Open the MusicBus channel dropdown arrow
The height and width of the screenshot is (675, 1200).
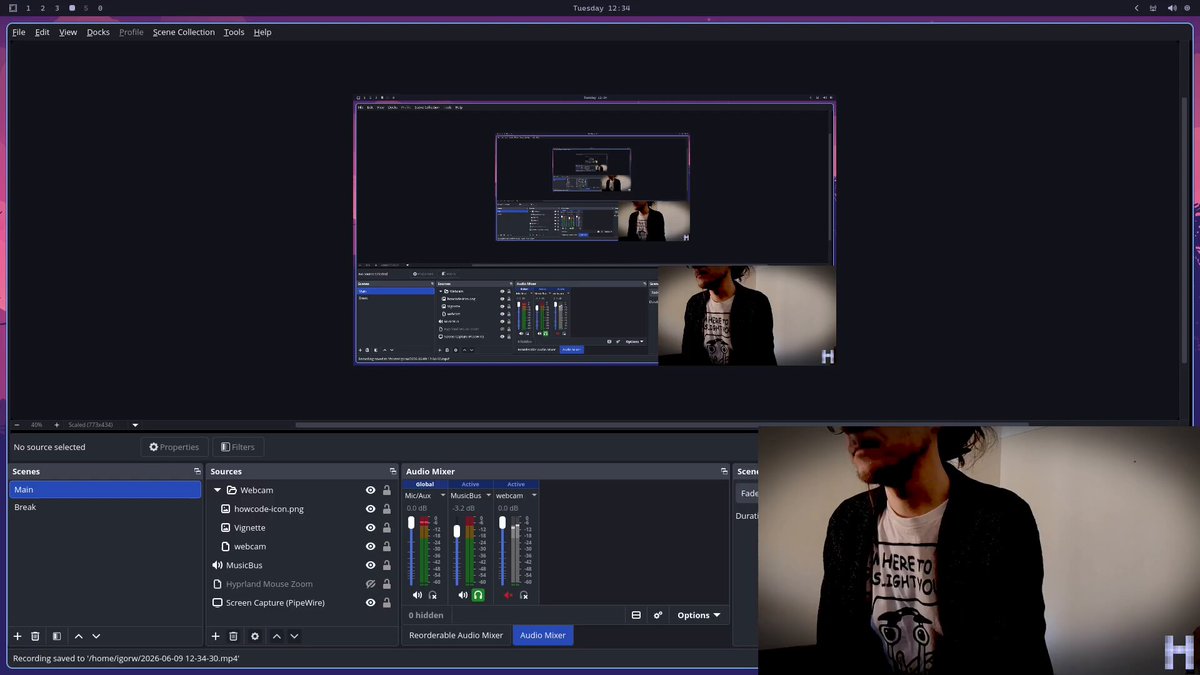[489, 495]
